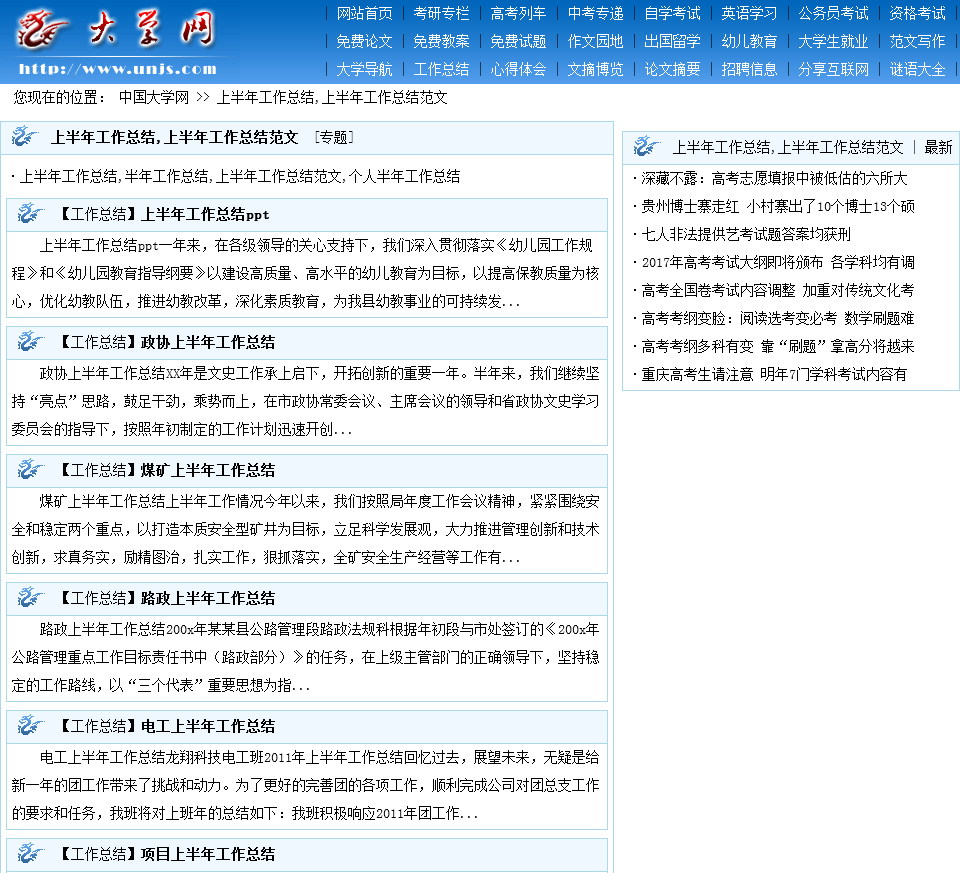Visit 作文园地 section
Screen dimensions: 960x873
click(595, 41)
